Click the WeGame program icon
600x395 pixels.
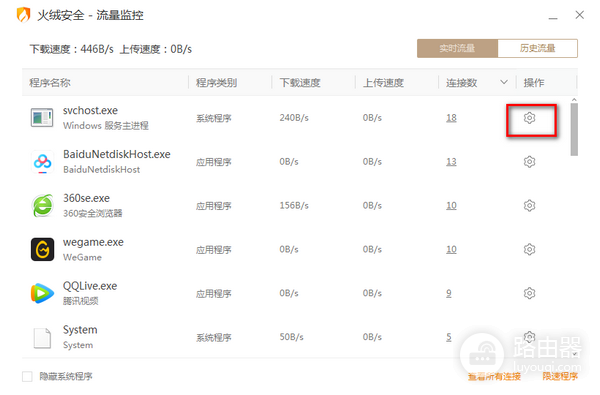pos(42,250)
